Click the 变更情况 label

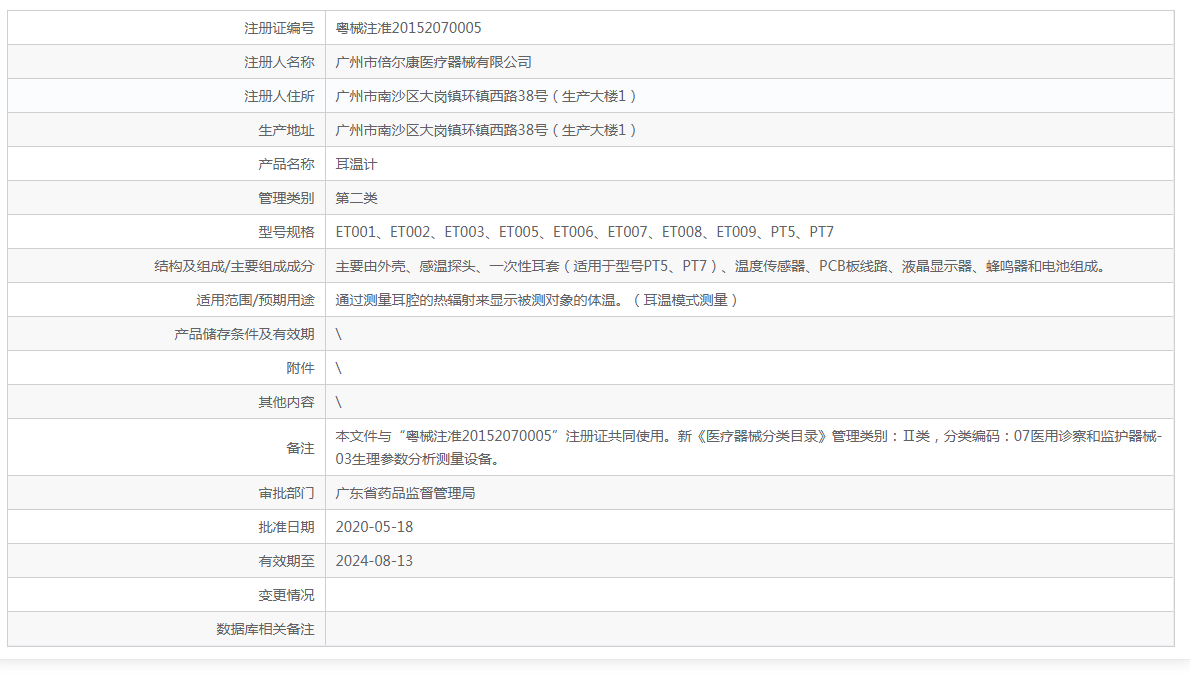click(x=285, y=595)
